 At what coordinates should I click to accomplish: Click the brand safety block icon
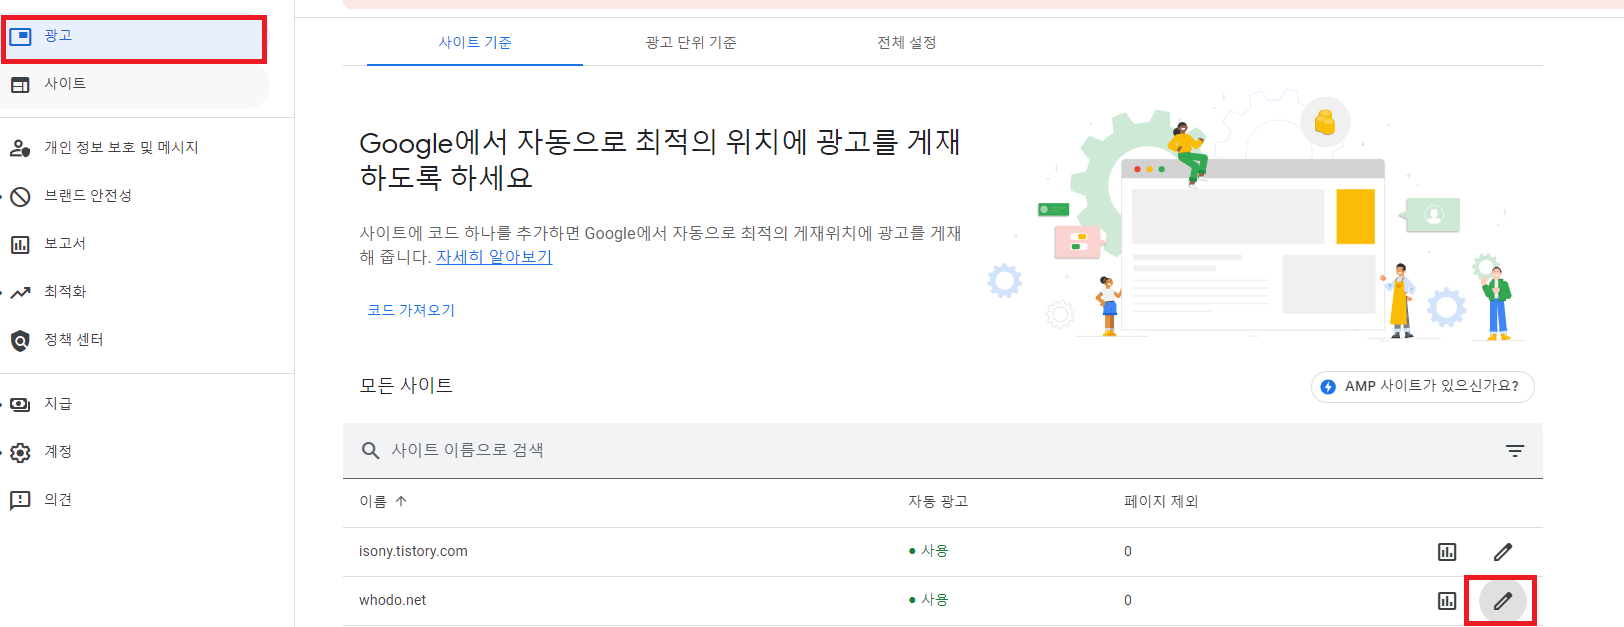click(x=20, y=196)
